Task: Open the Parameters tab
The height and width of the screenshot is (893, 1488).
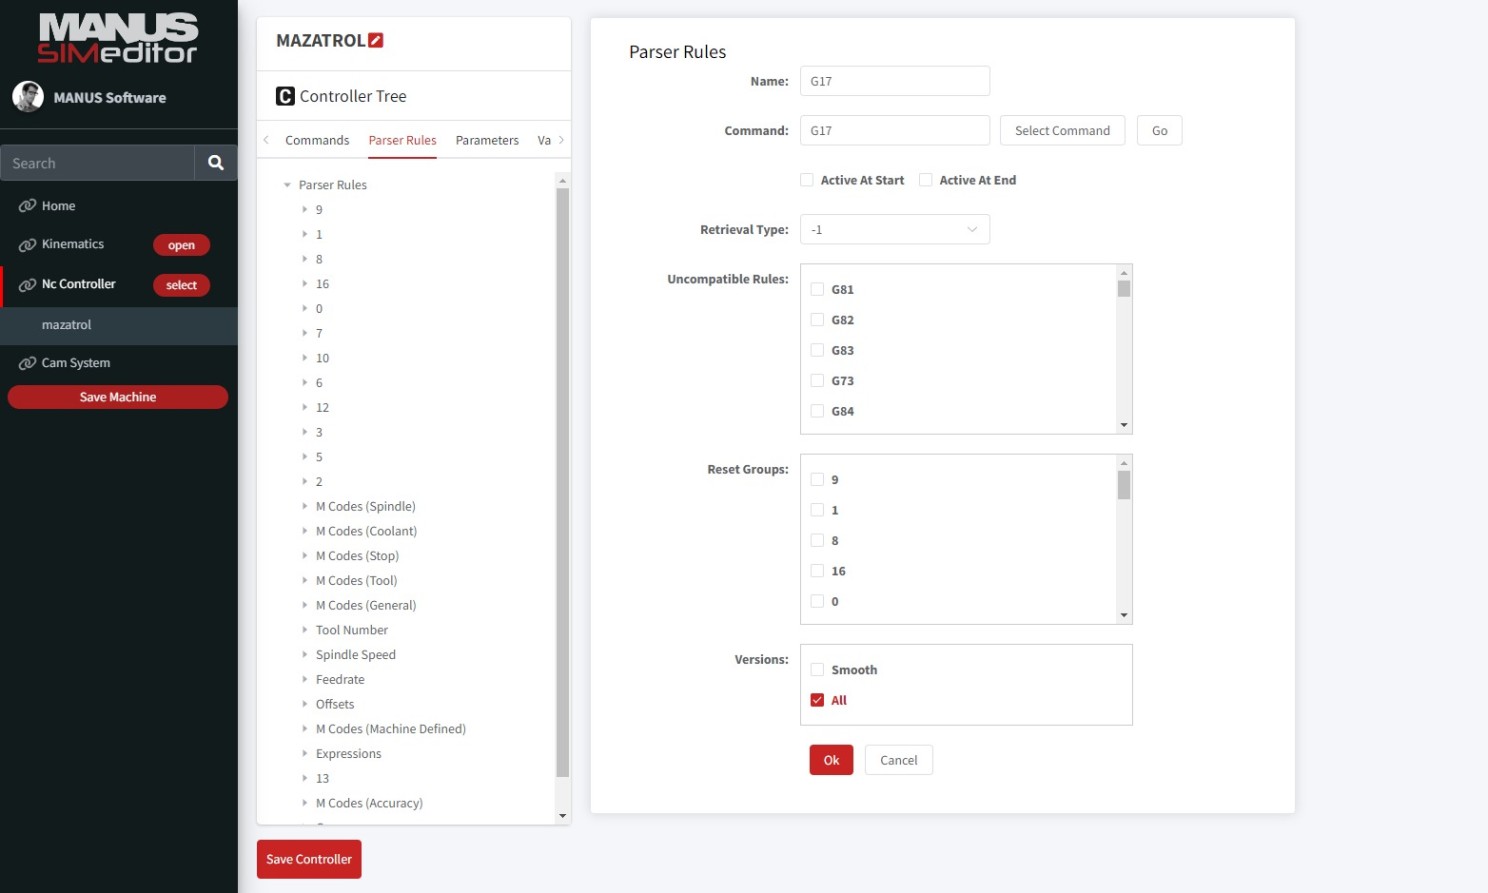Action: click(x=487, y=140)
